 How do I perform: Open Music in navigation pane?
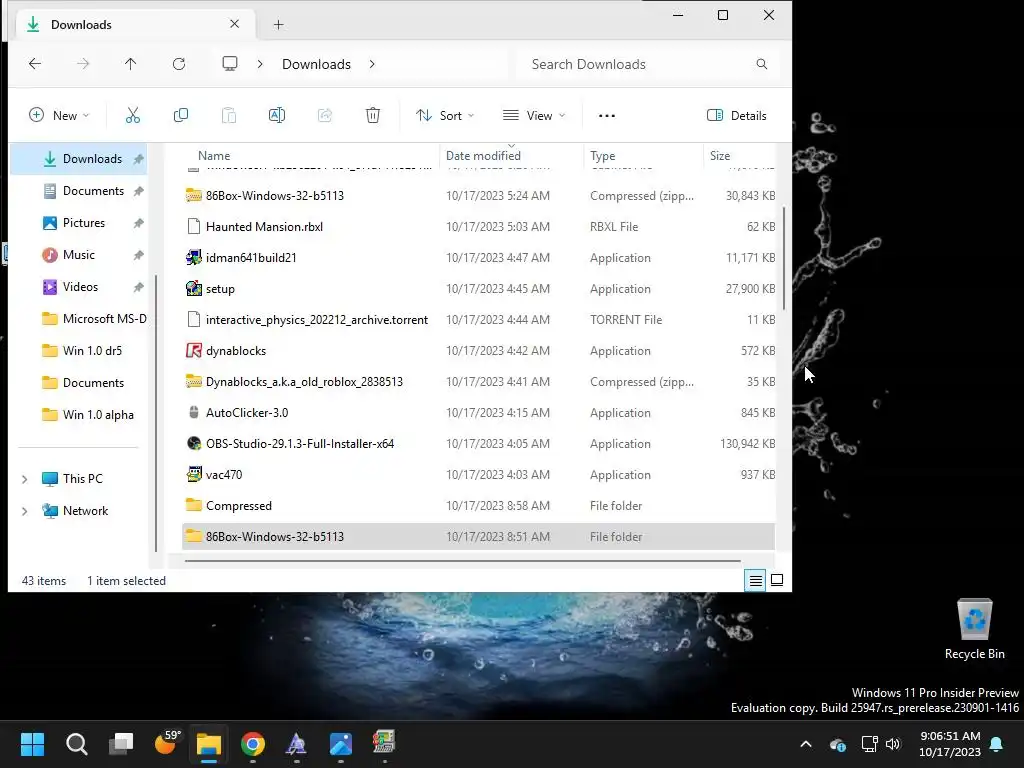79,255
